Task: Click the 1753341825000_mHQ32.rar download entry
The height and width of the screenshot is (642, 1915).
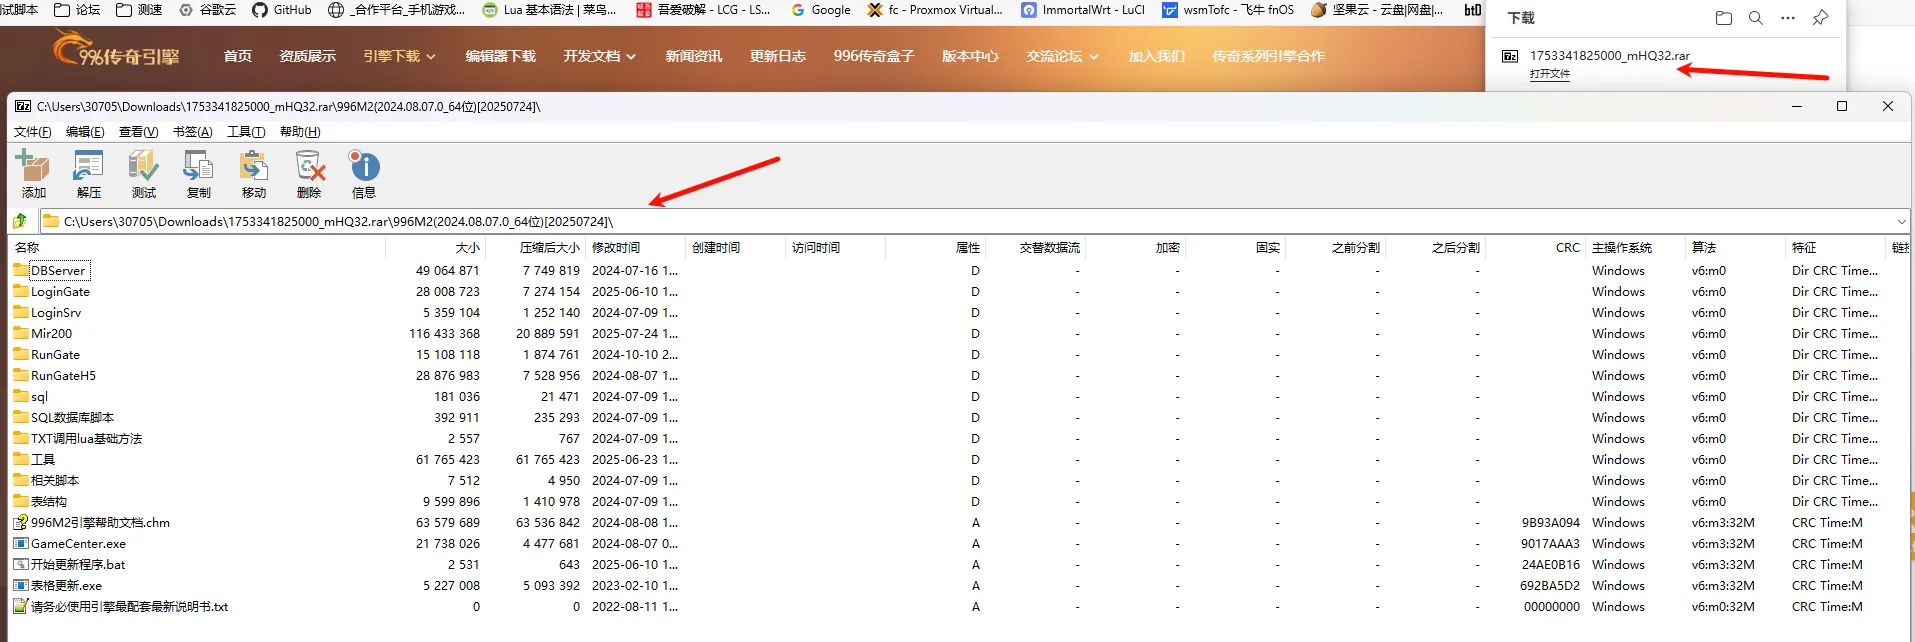Action: point(1609,56)
